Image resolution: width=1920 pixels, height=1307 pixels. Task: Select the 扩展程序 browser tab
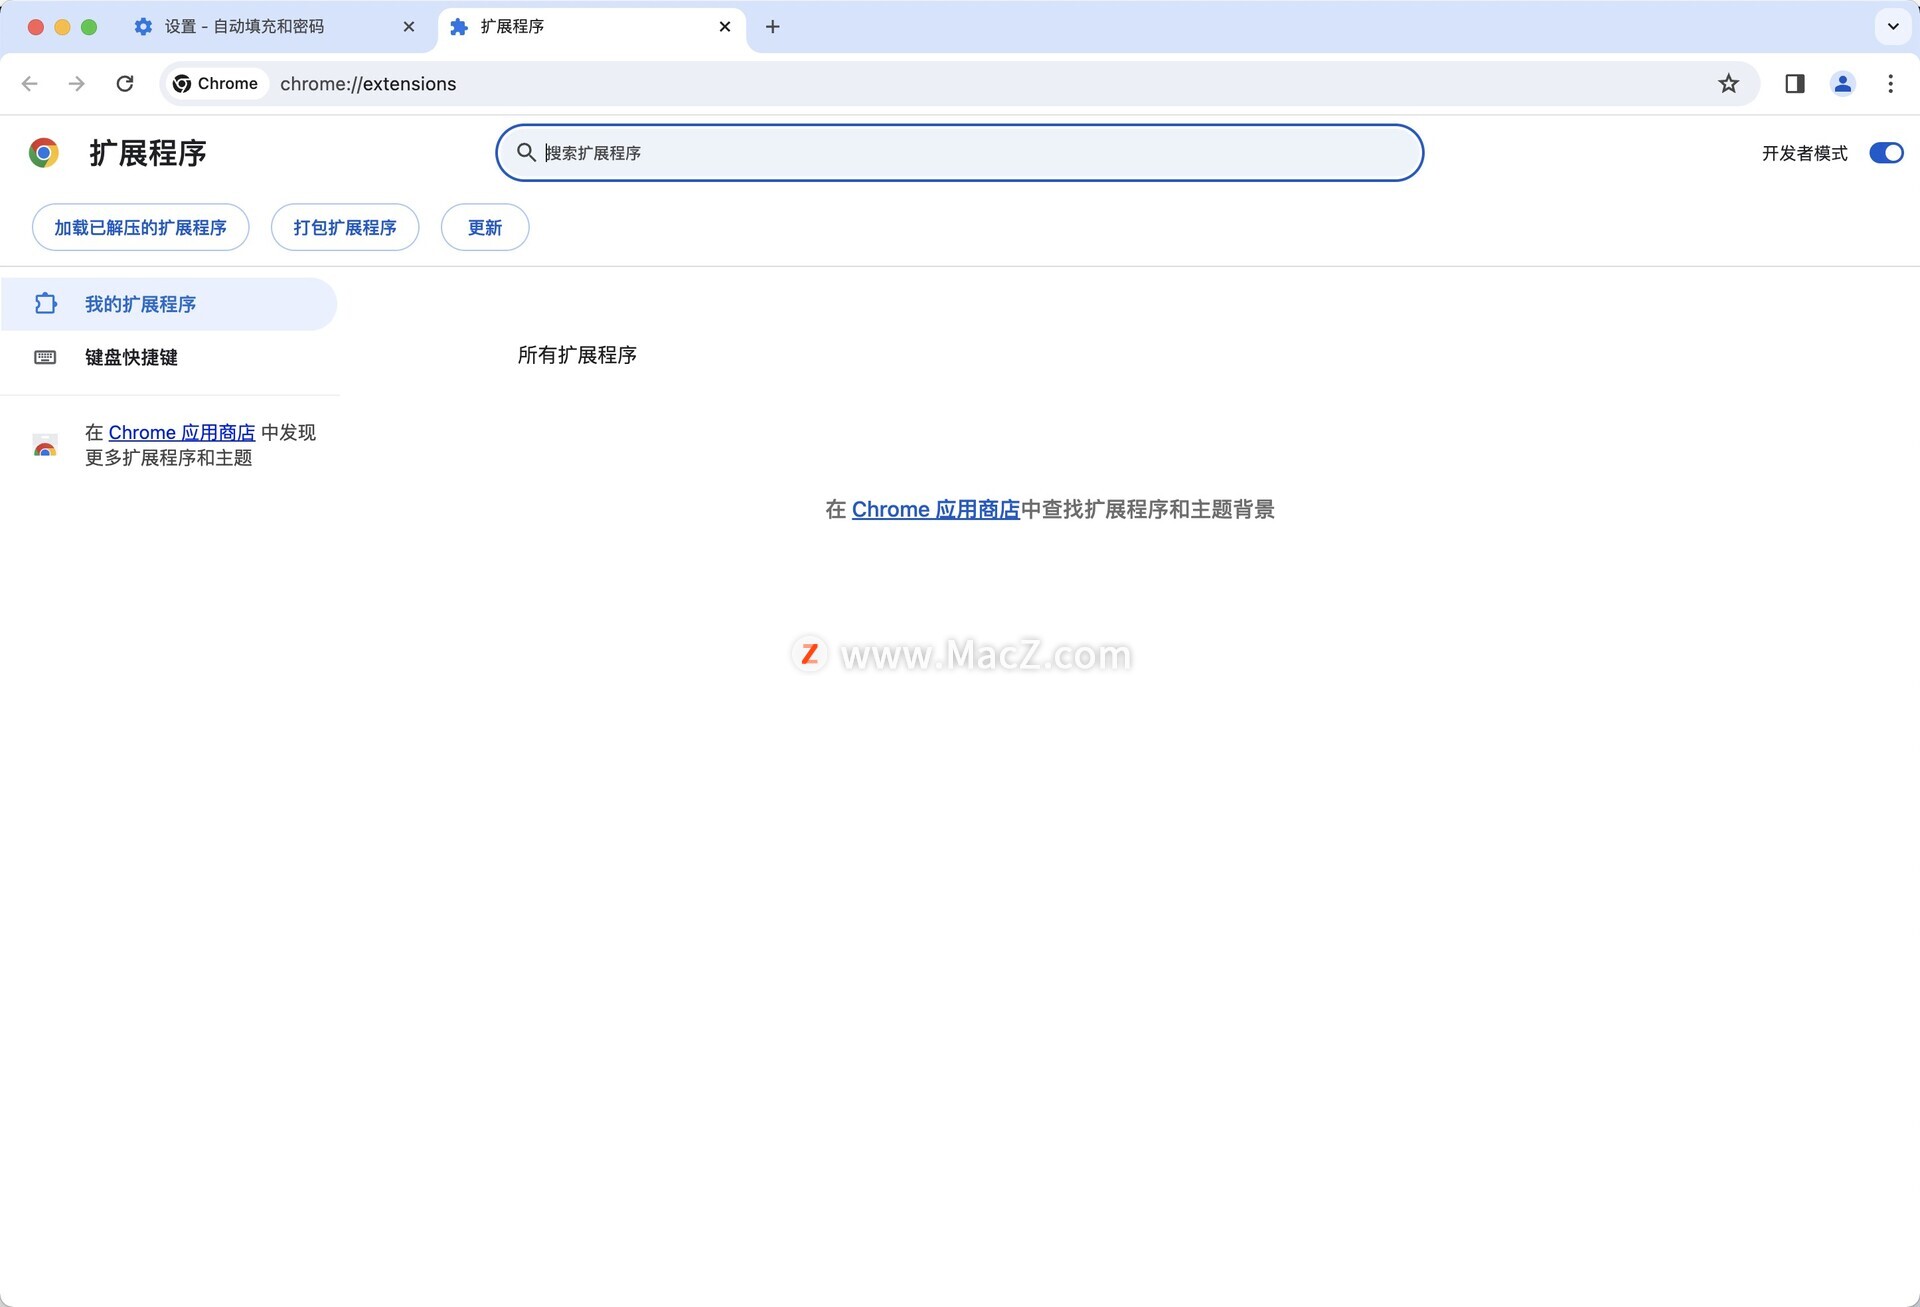(x=592, y=27)
